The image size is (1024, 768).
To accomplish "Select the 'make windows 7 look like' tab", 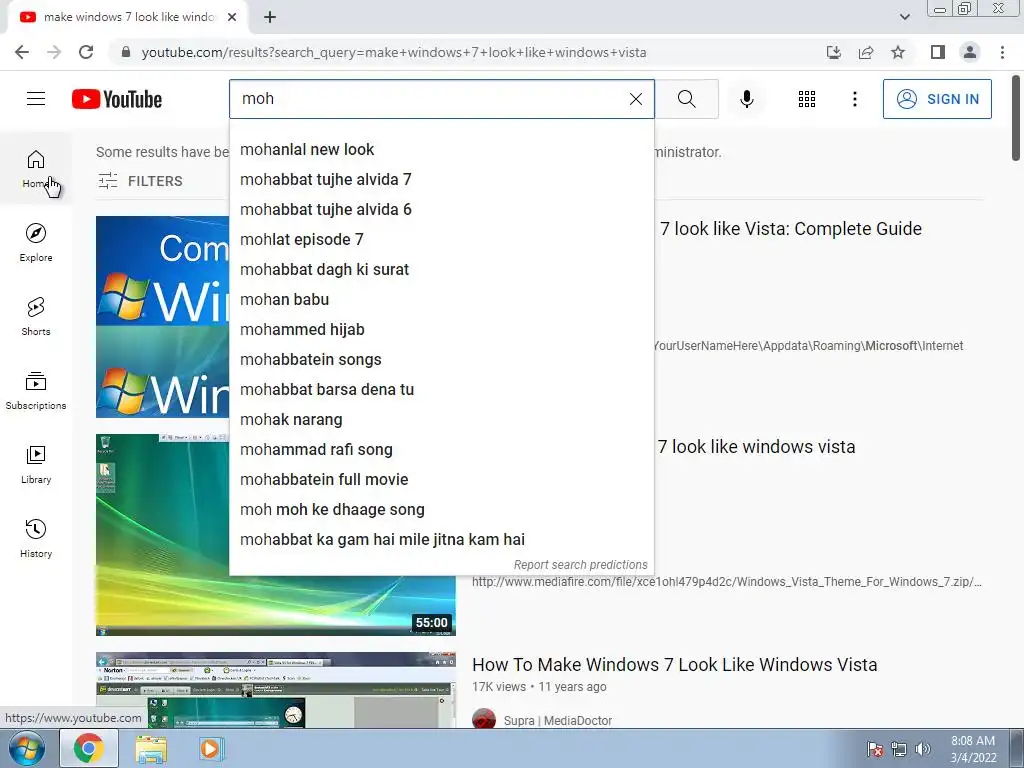I will point(127,17).
